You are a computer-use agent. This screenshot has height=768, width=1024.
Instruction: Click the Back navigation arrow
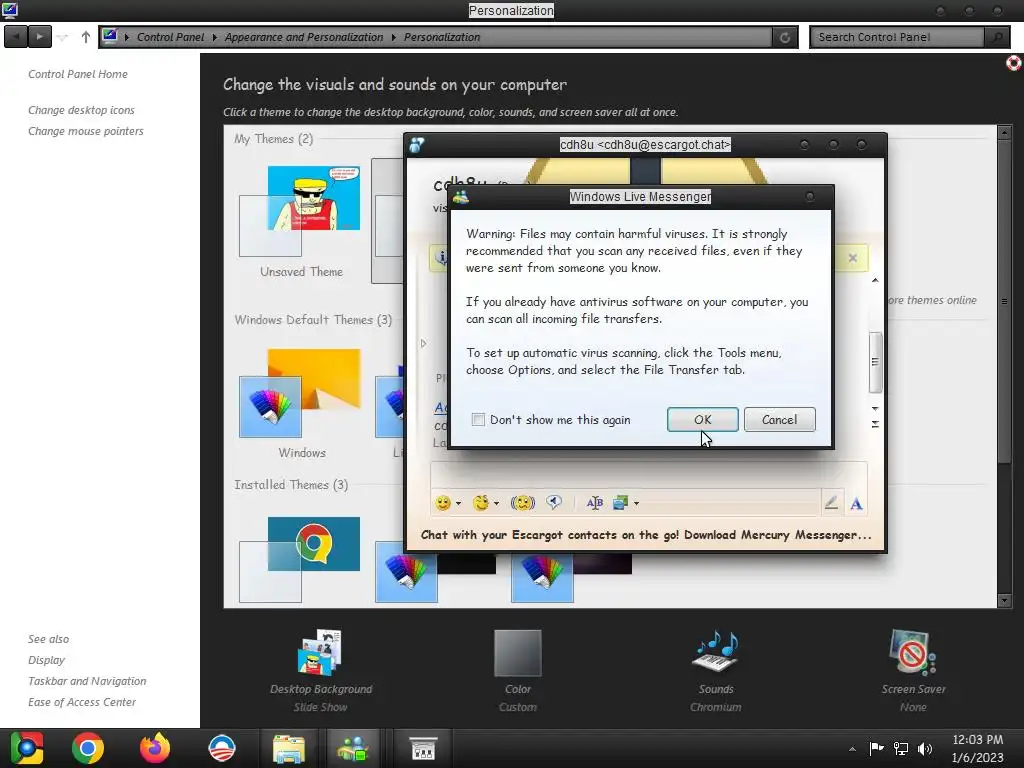(16, 37)
